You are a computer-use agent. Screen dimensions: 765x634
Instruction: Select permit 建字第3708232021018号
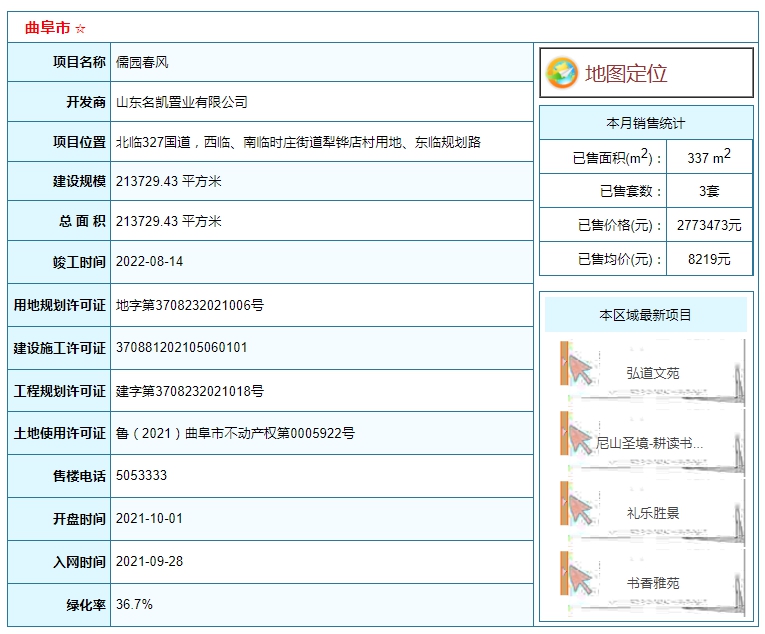pyautogui.click(x=190, y=391)
